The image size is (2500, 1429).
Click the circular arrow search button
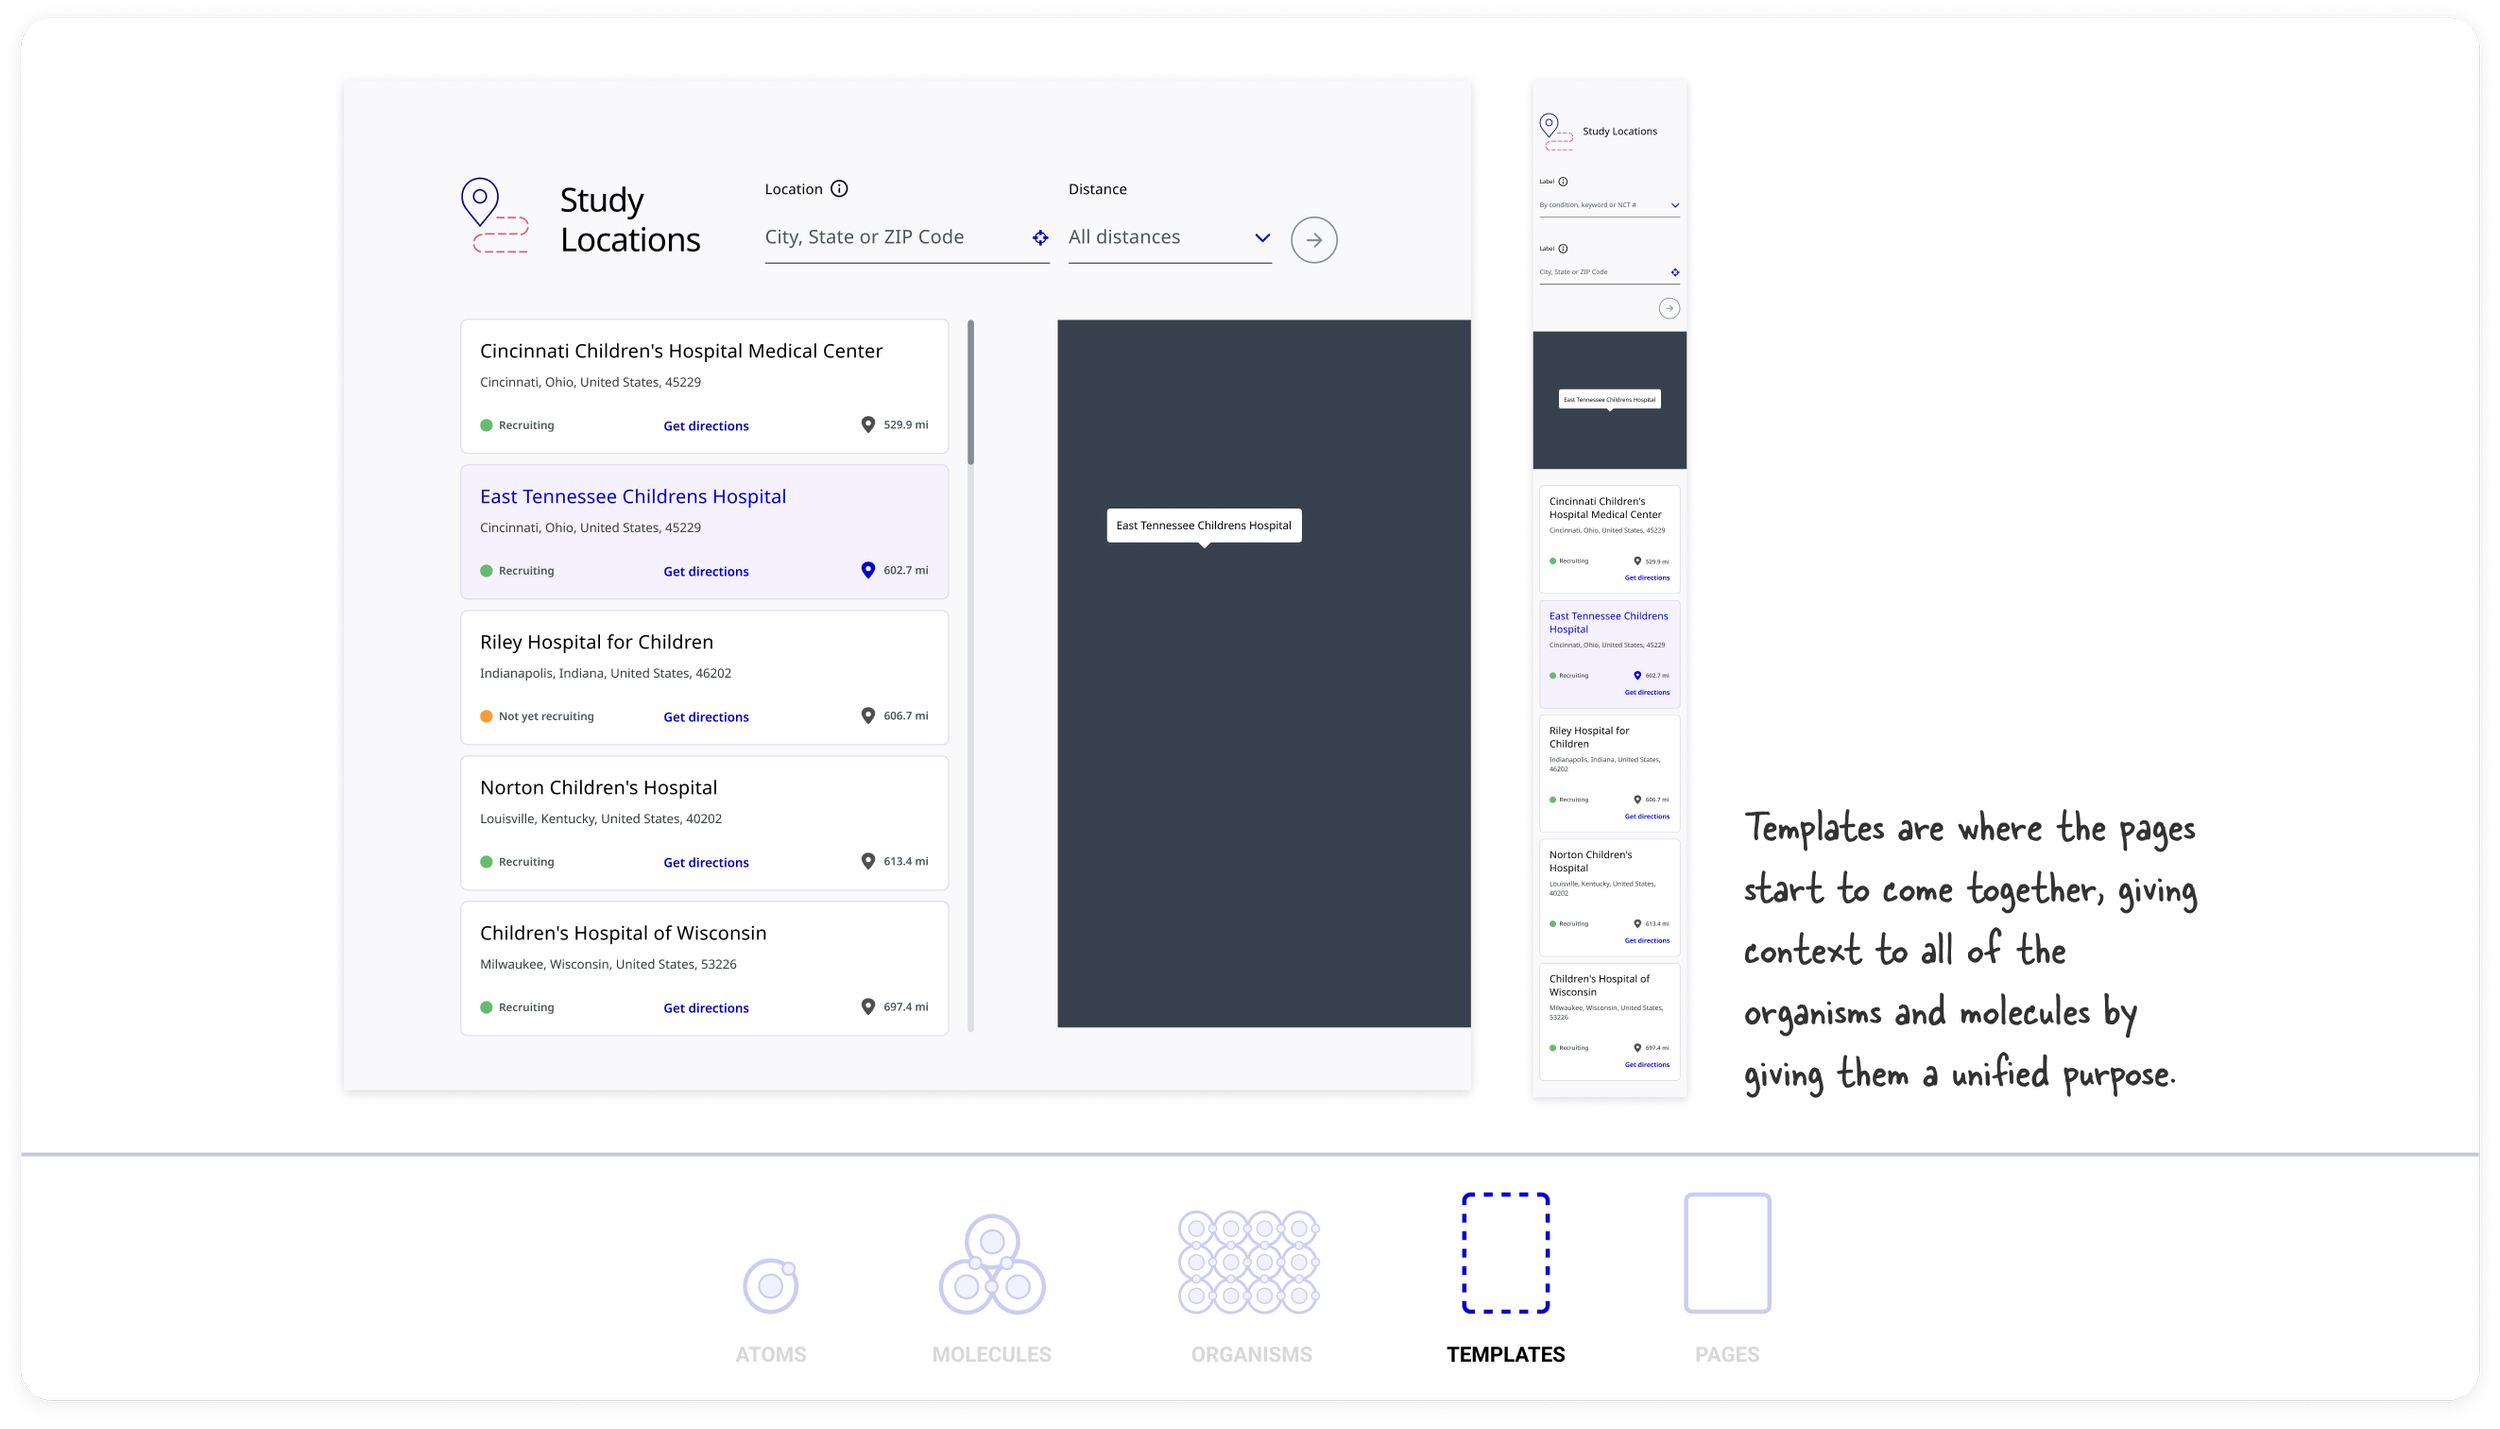click(1315, 240)
